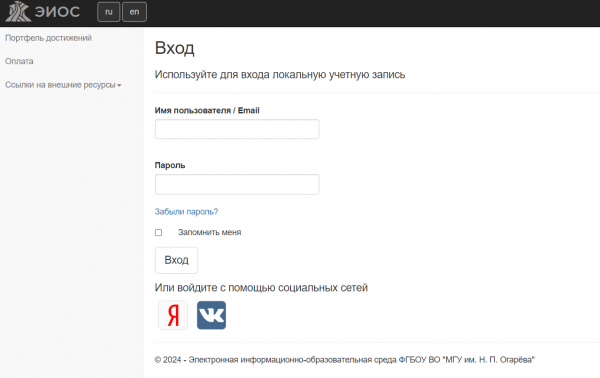Click the Пароль field label
The image size is (600, 378).
[170, 165]
